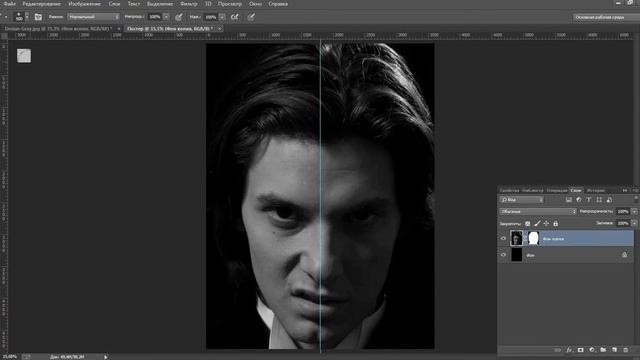640x360 pixels.
Task: Click the link layers icon
Action: (x=558, y=350)
